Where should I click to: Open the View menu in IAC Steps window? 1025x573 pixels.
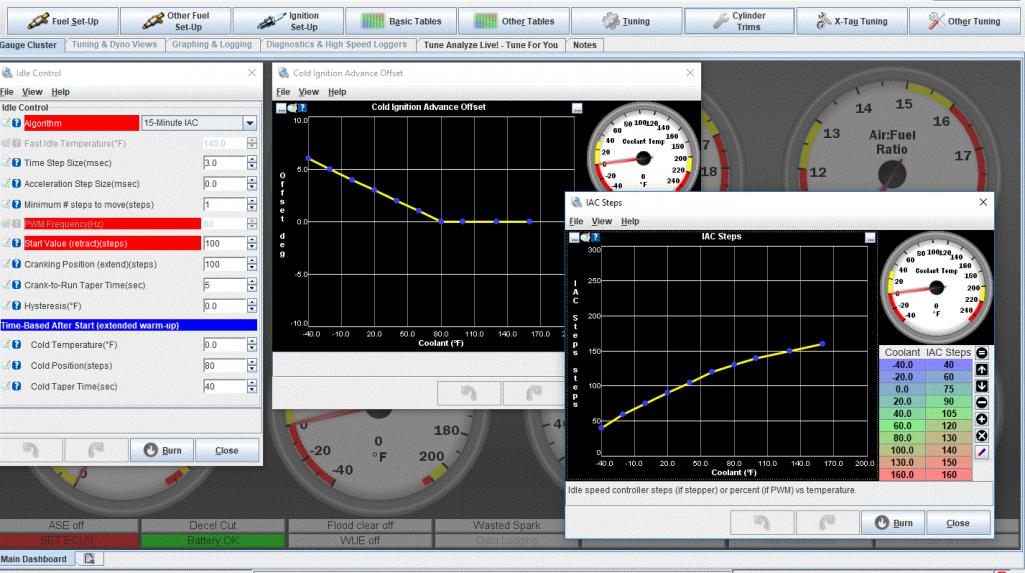tap(601, 221)
